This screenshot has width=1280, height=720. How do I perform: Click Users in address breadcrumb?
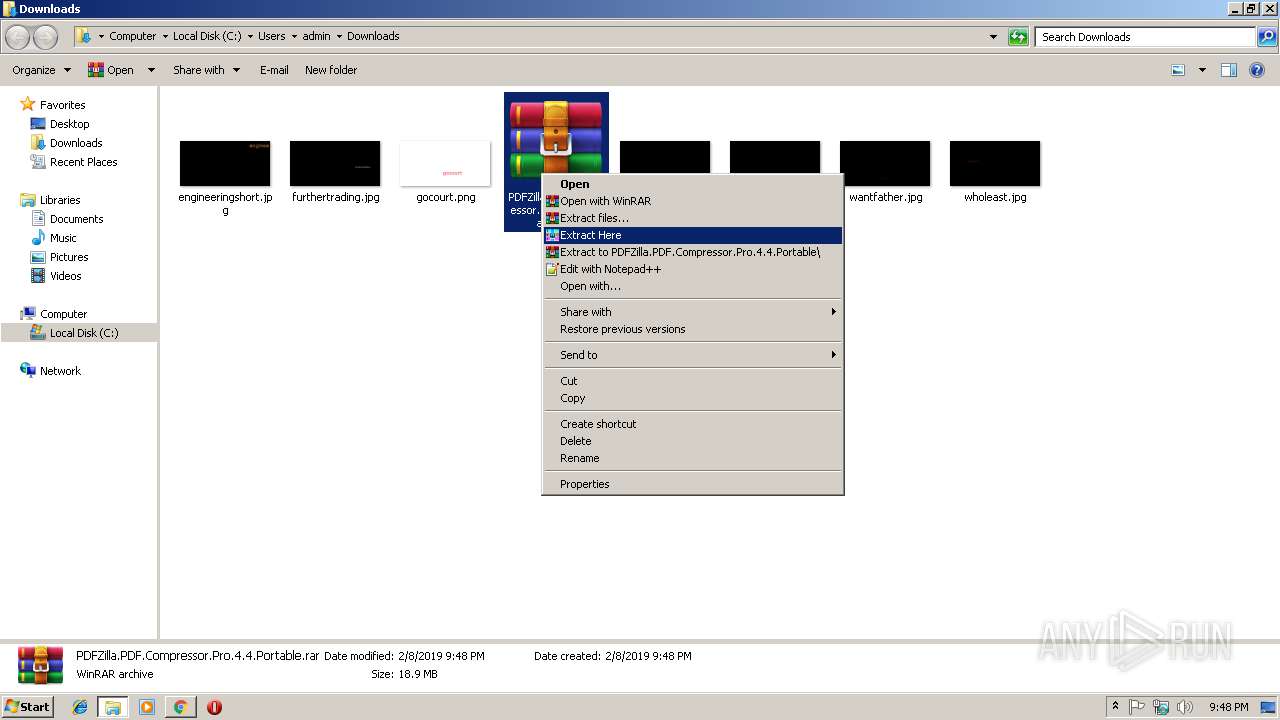[271, 36]
